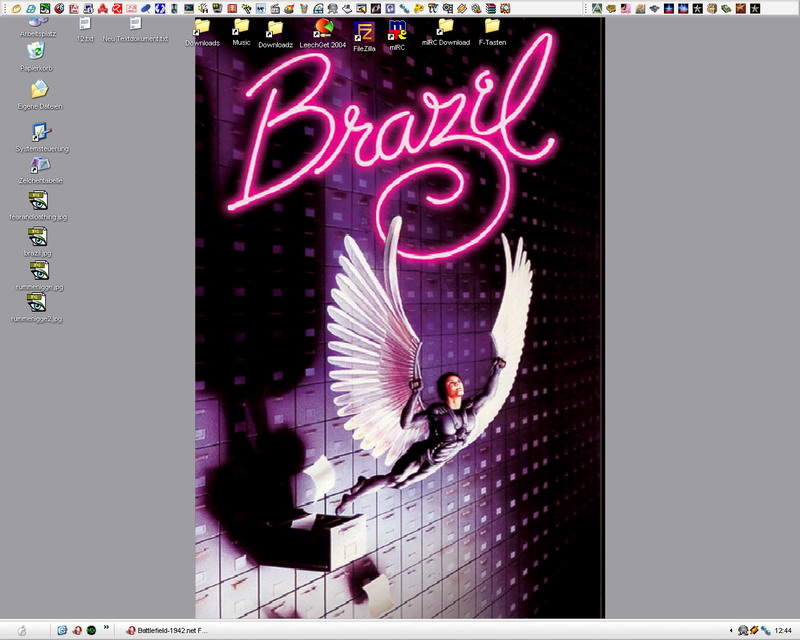The width and height of the screenshot is (800, 640).
Task: Click the red ball toolbar icon
Action: (60, 8)
